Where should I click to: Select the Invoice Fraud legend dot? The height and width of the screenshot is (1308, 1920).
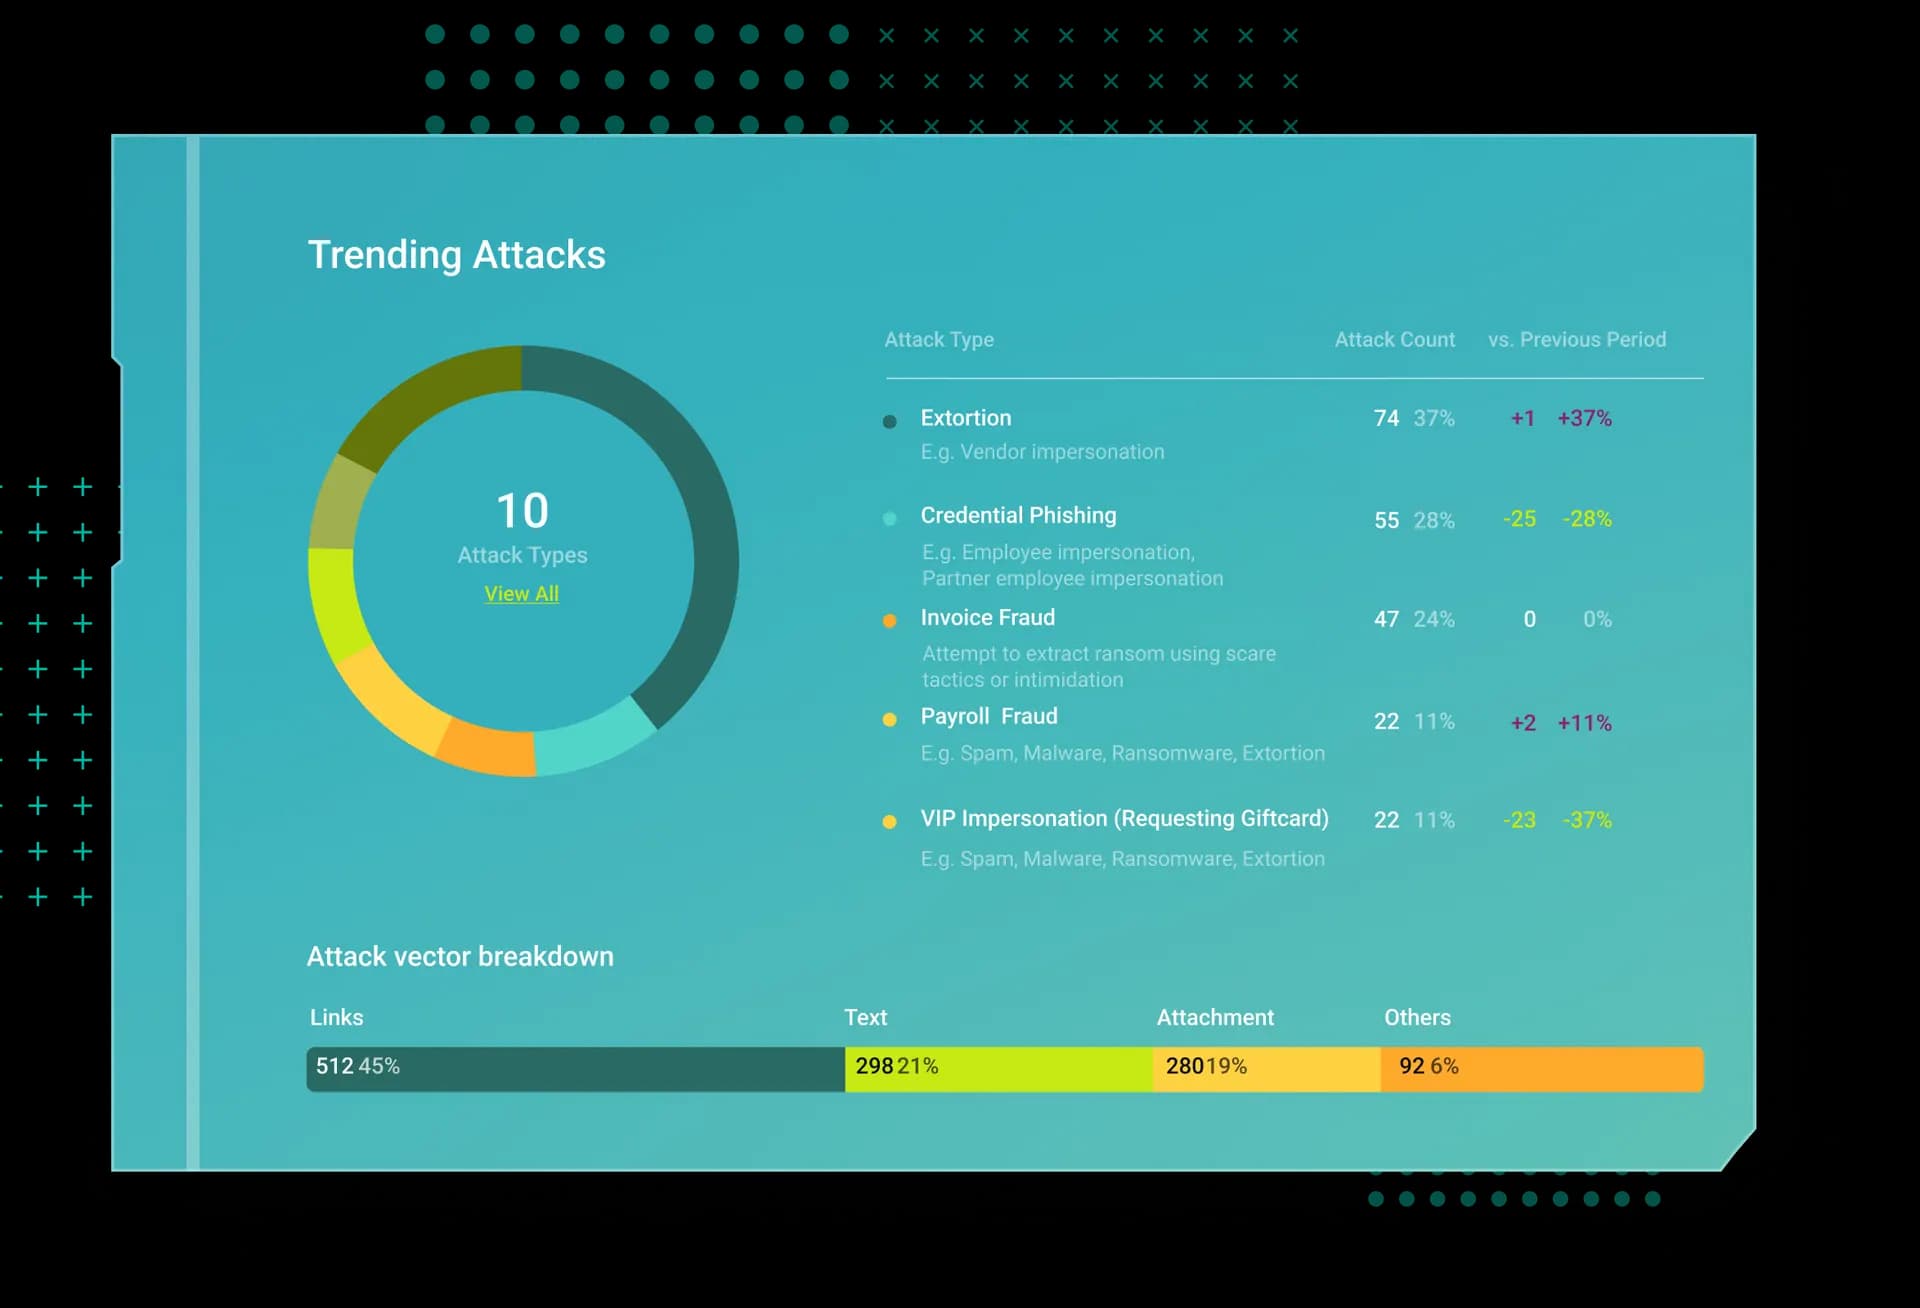coord(889,620)
